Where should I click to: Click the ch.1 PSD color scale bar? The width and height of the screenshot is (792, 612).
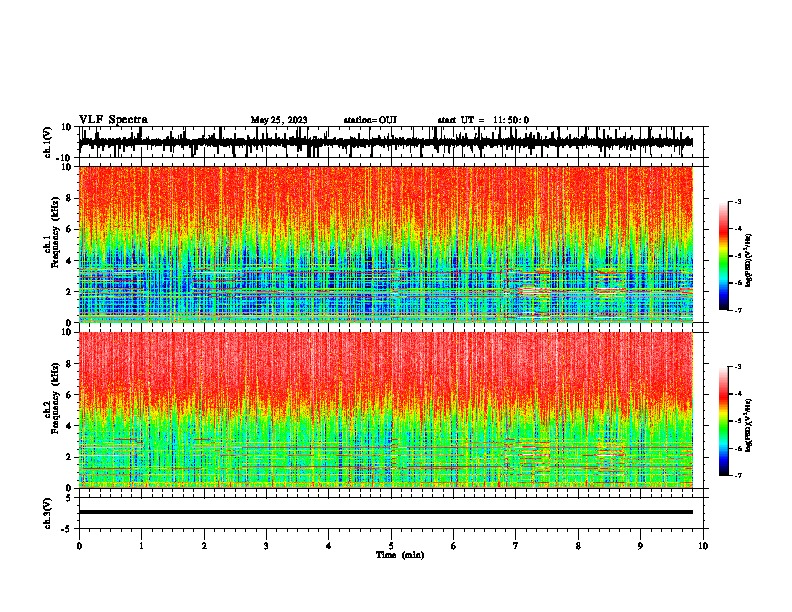[x=724, y=256]
